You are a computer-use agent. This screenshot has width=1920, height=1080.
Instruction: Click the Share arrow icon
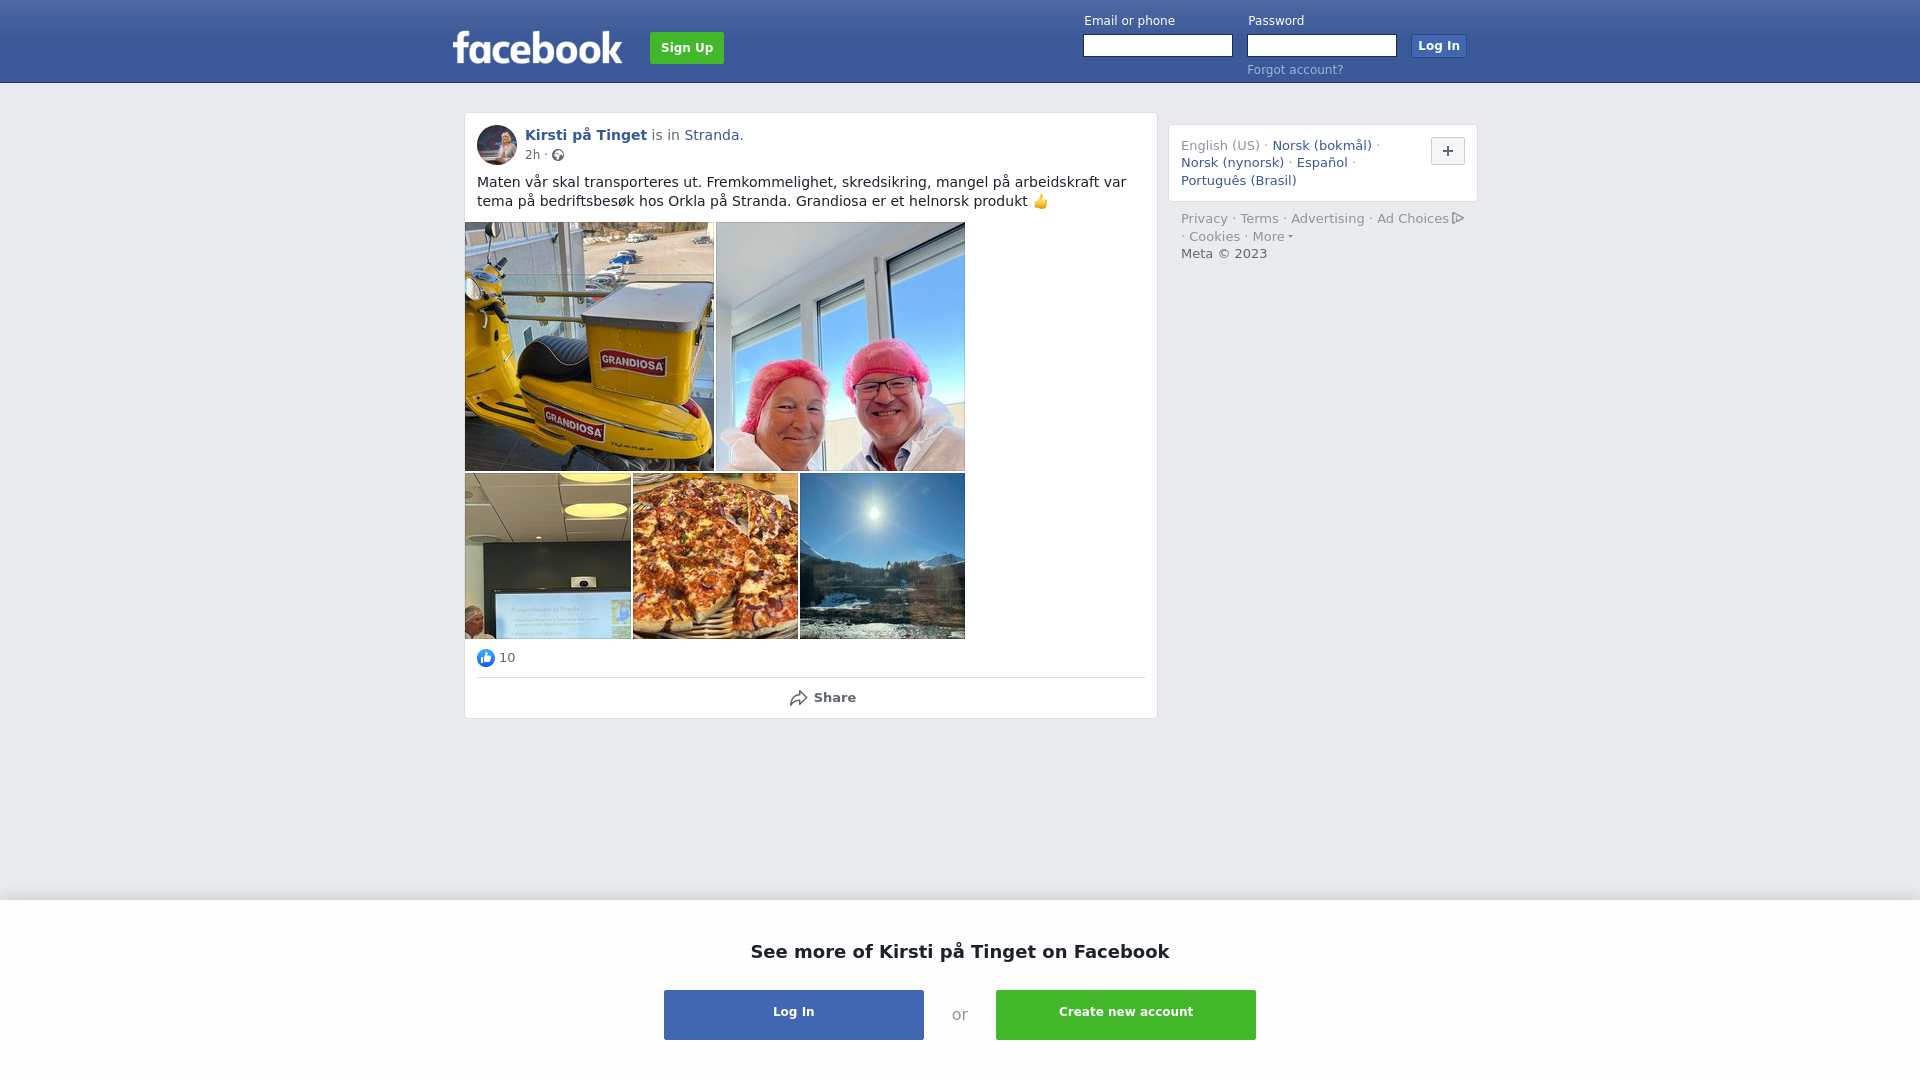tap(798, 698)
